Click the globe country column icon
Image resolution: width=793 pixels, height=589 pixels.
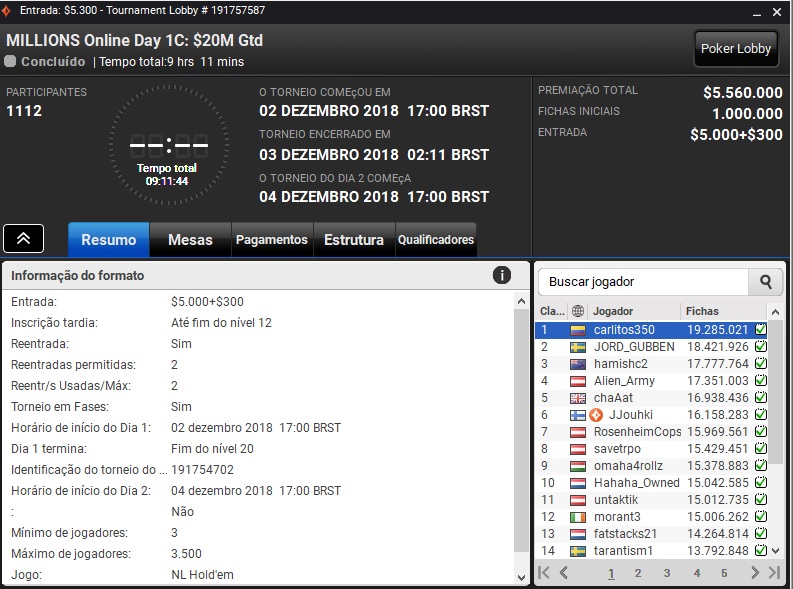(x=578, y=311)
